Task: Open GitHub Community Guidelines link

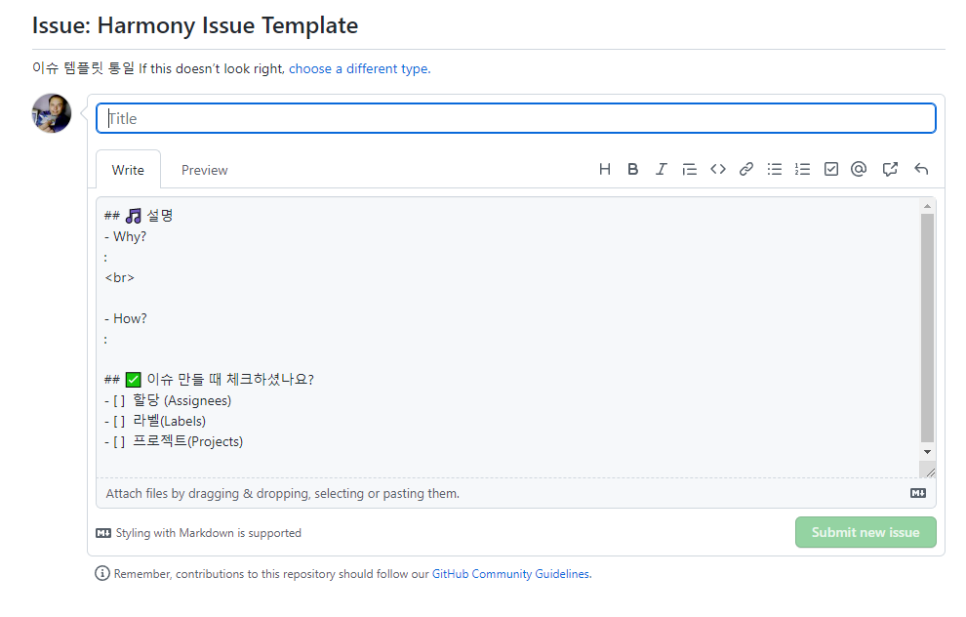Action: [511, 574]
